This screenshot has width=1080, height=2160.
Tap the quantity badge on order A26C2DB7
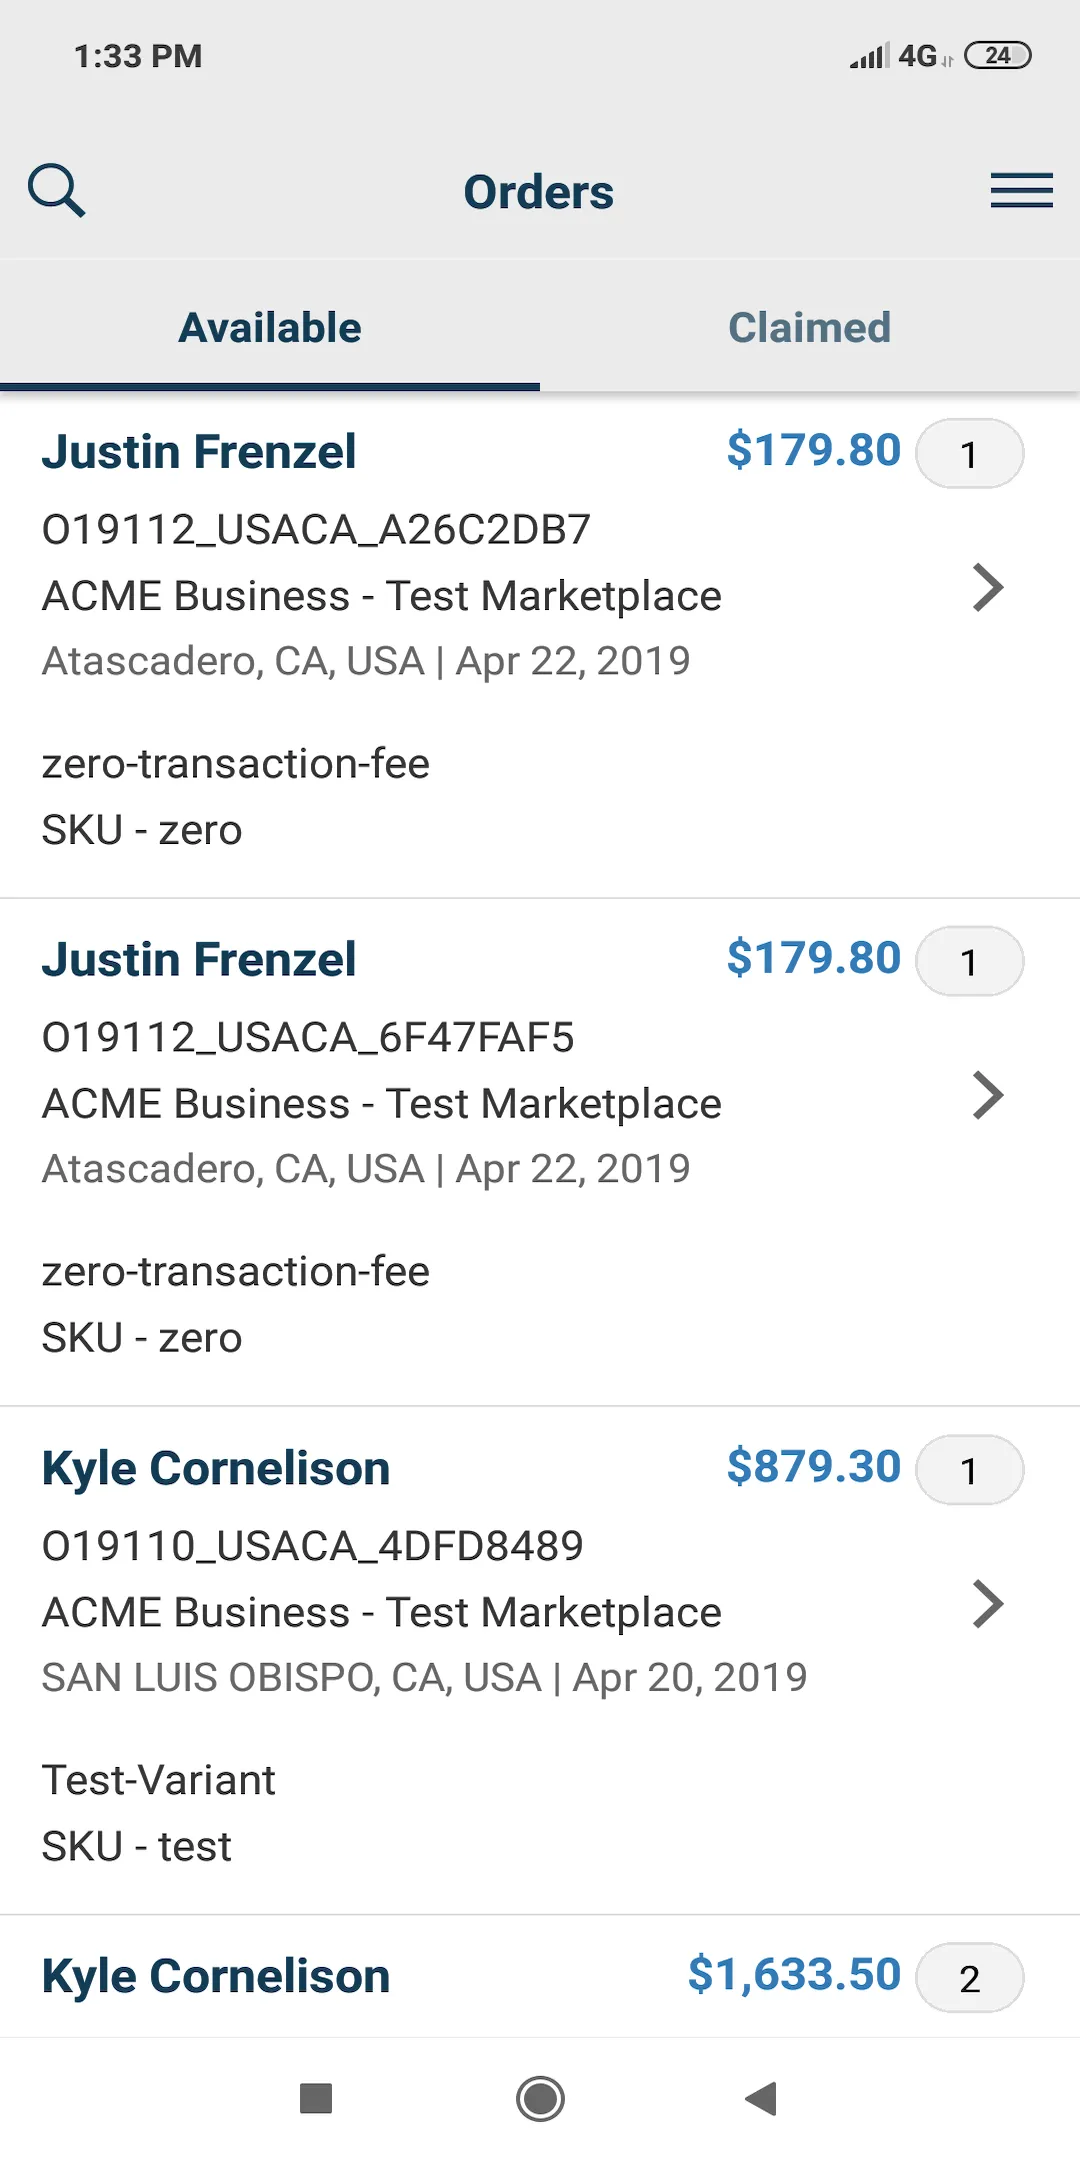[969, 454]
